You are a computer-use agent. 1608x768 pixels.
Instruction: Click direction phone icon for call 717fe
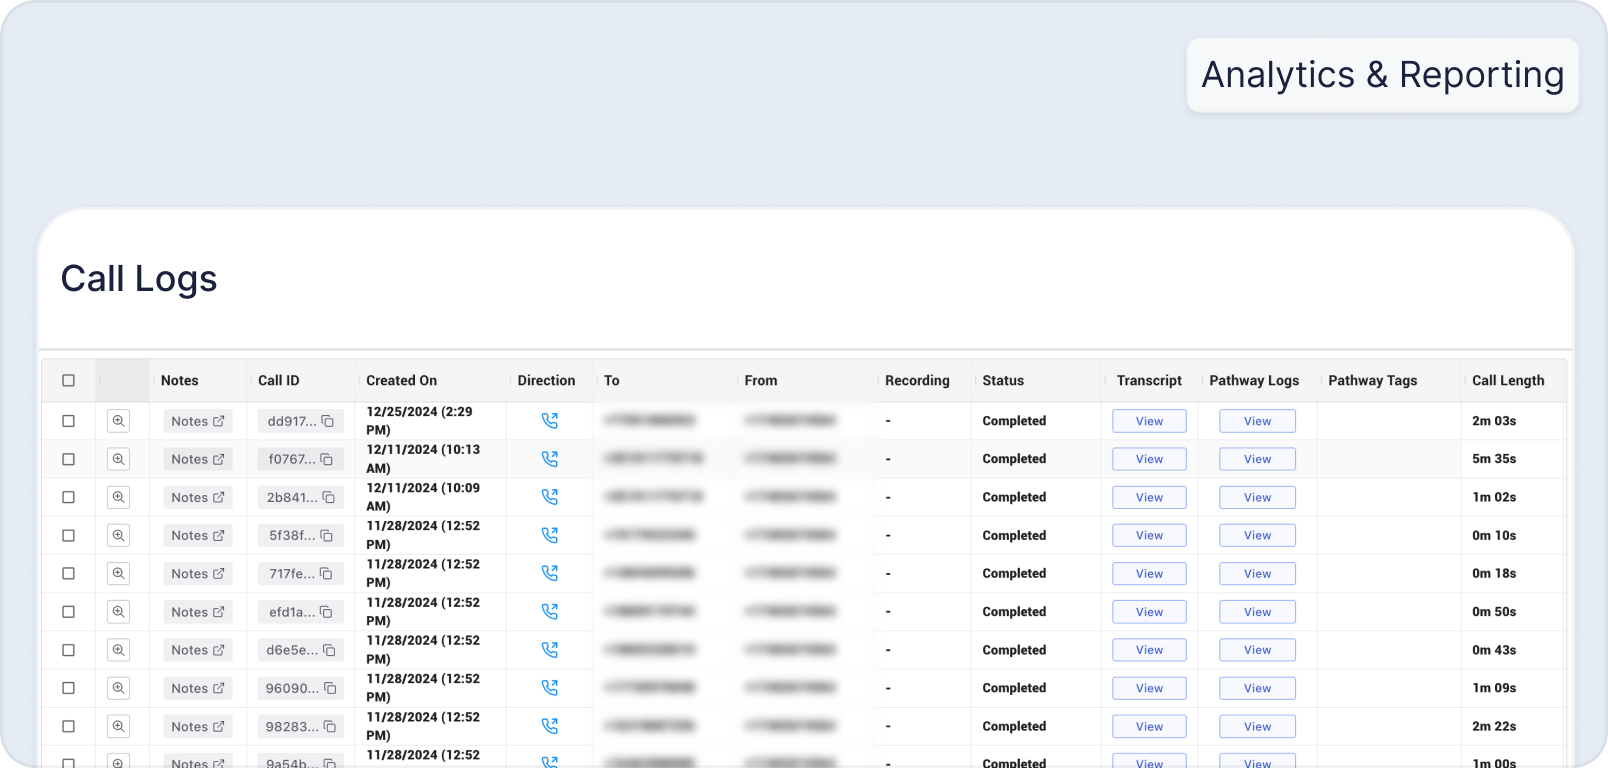coord(549,574)
